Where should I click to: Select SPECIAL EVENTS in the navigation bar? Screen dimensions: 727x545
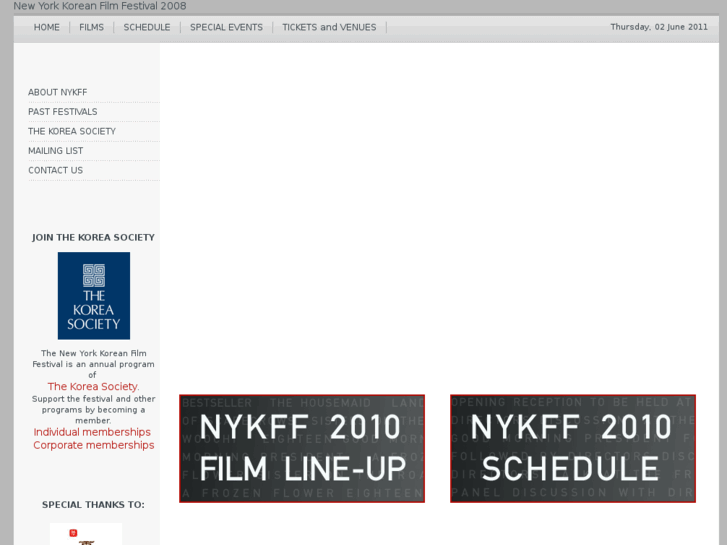click(x=226, y=27)
